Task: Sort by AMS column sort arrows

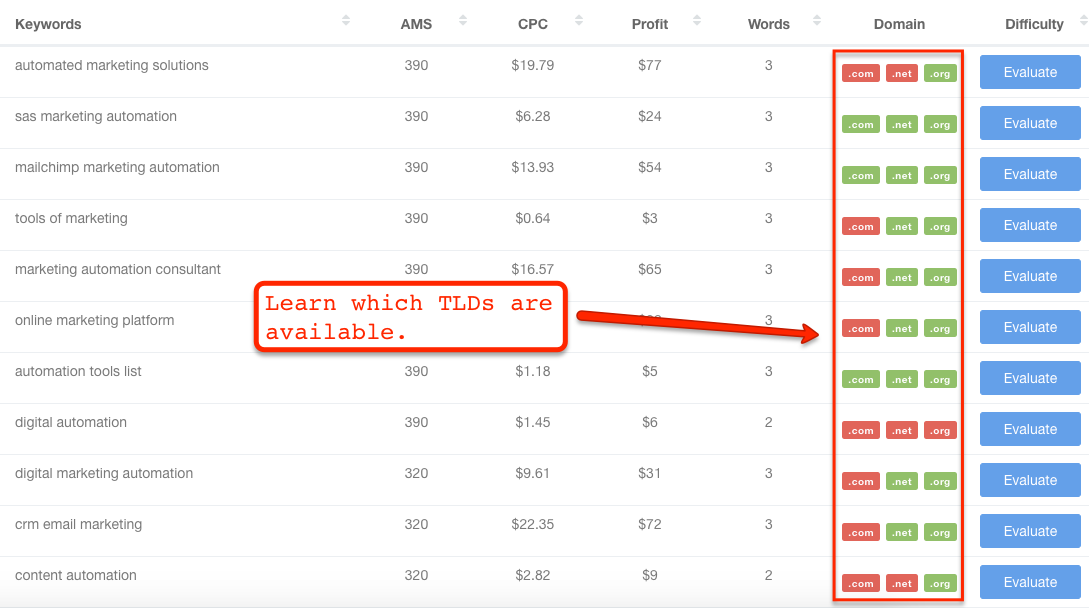Action: (x=463, y=20)
